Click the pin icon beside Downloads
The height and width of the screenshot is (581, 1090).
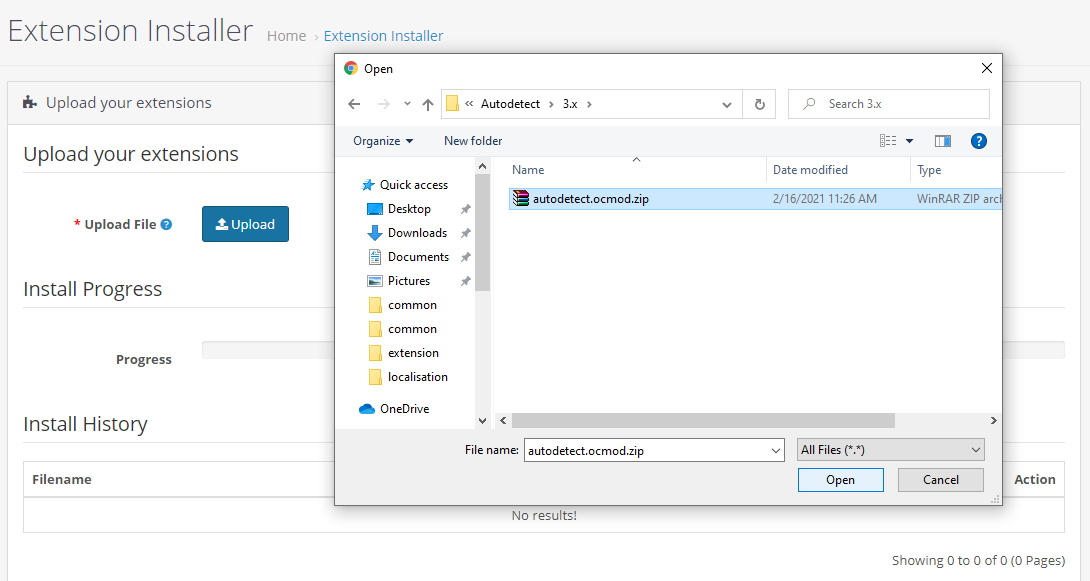tap(466, 233)
